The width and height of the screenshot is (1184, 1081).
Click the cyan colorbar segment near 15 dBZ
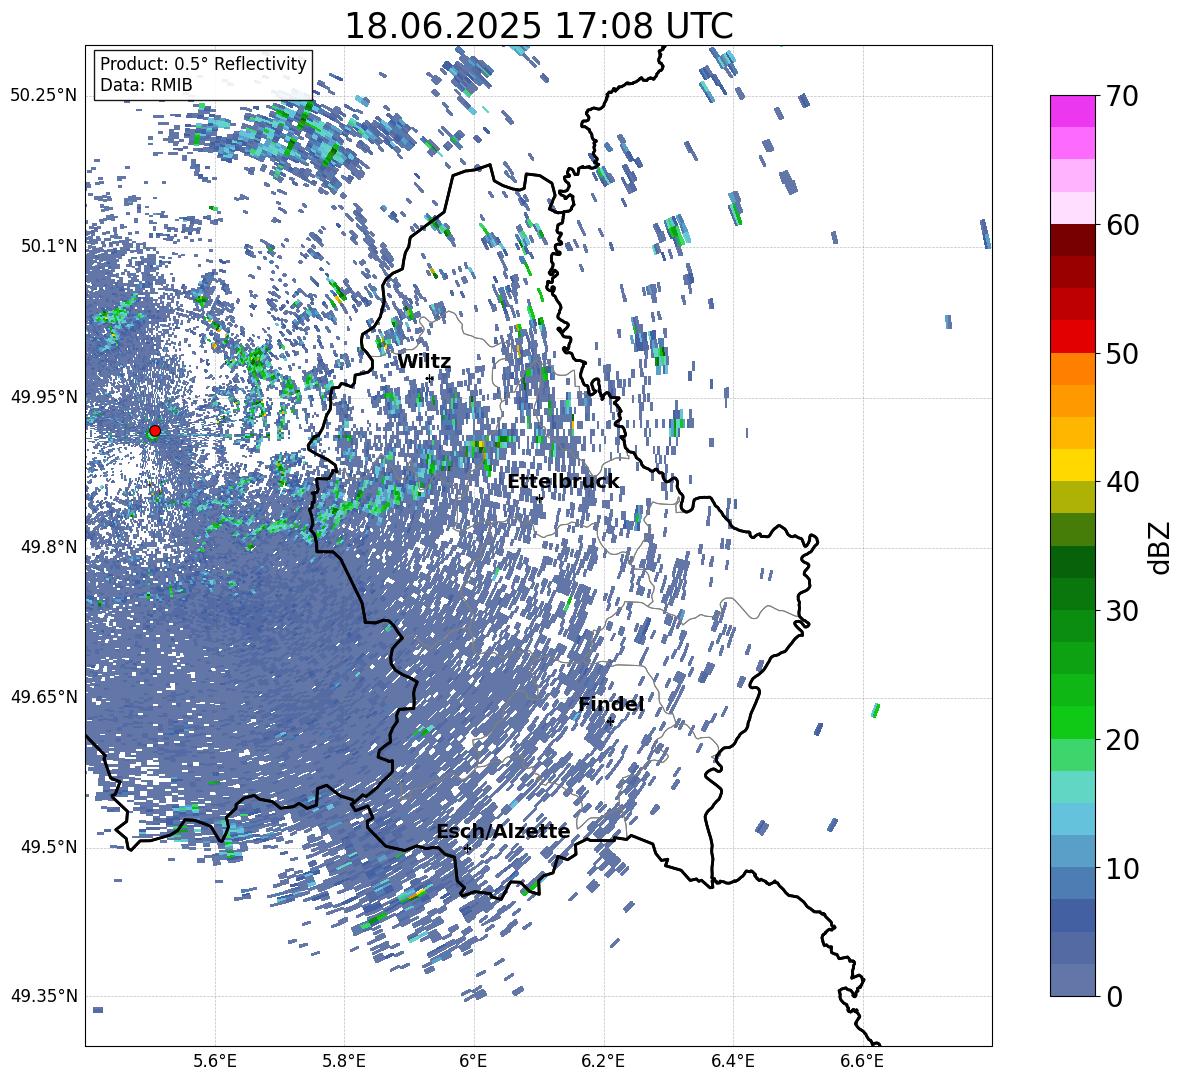click(x=1073, y=787)
